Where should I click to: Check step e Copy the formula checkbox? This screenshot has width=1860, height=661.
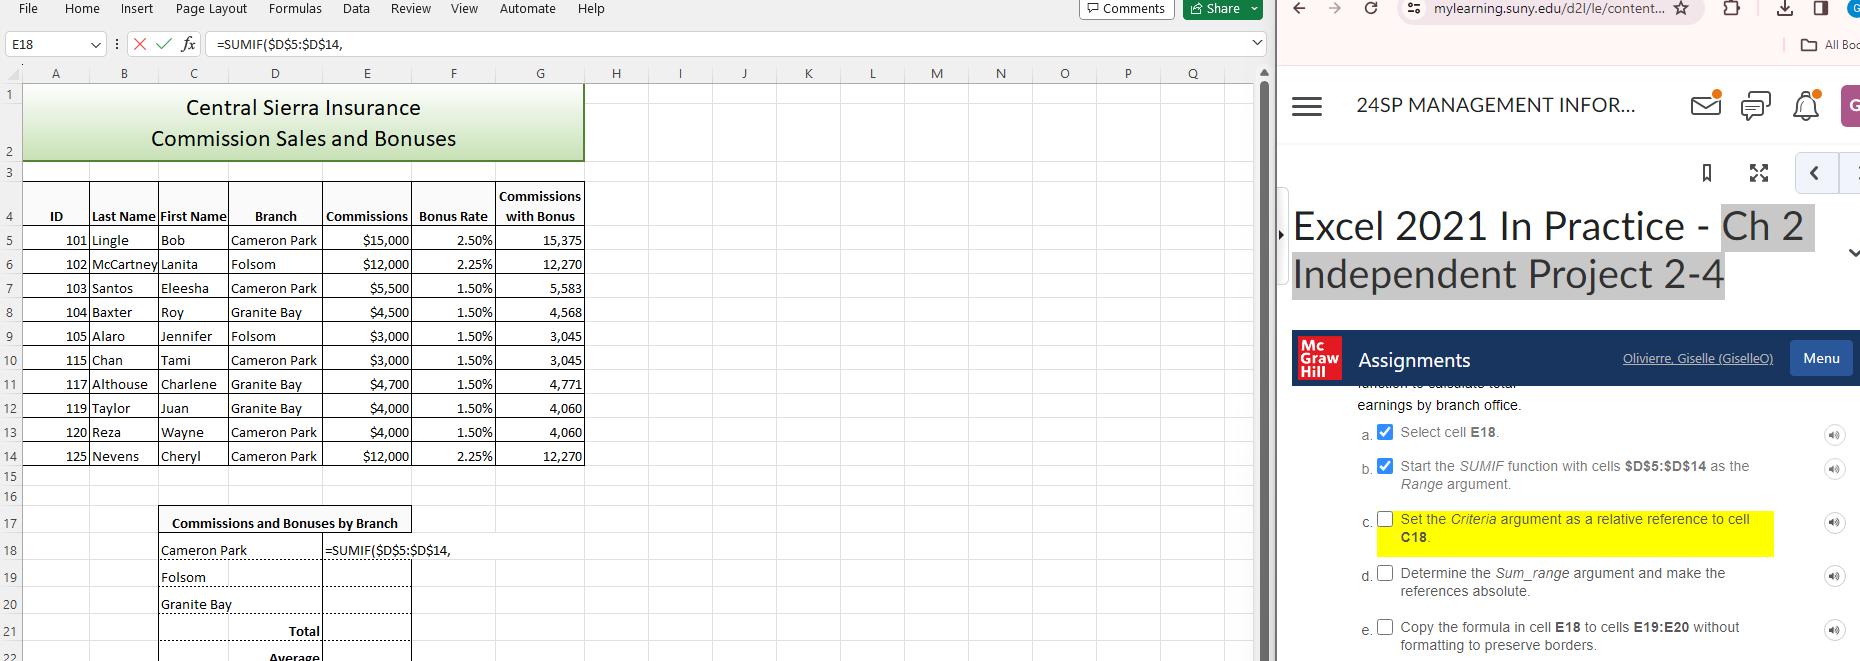point(1385,627)
